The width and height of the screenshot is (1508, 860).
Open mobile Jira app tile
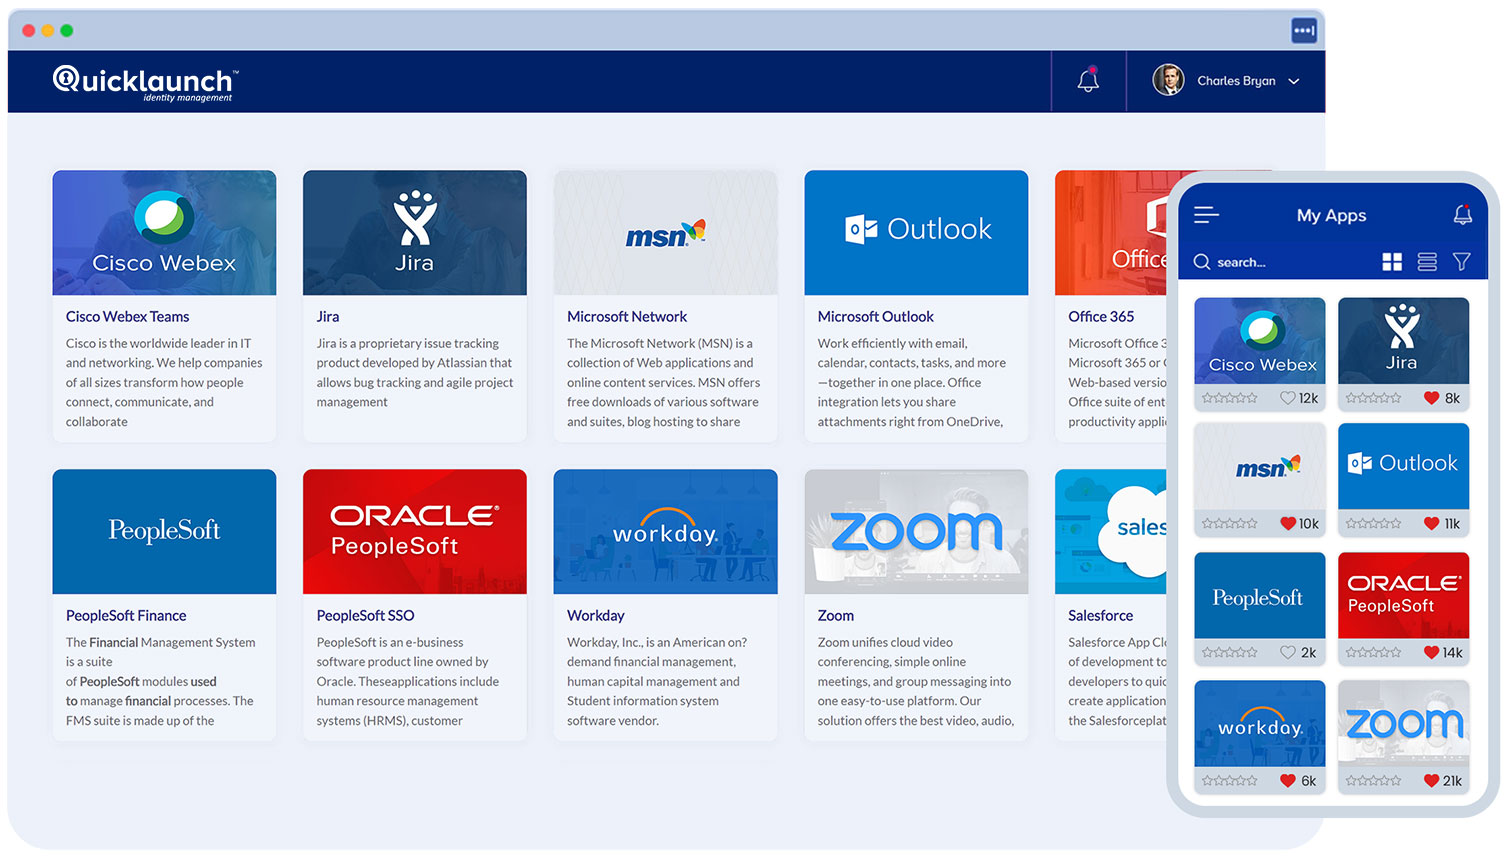(x=1404, y=341)
